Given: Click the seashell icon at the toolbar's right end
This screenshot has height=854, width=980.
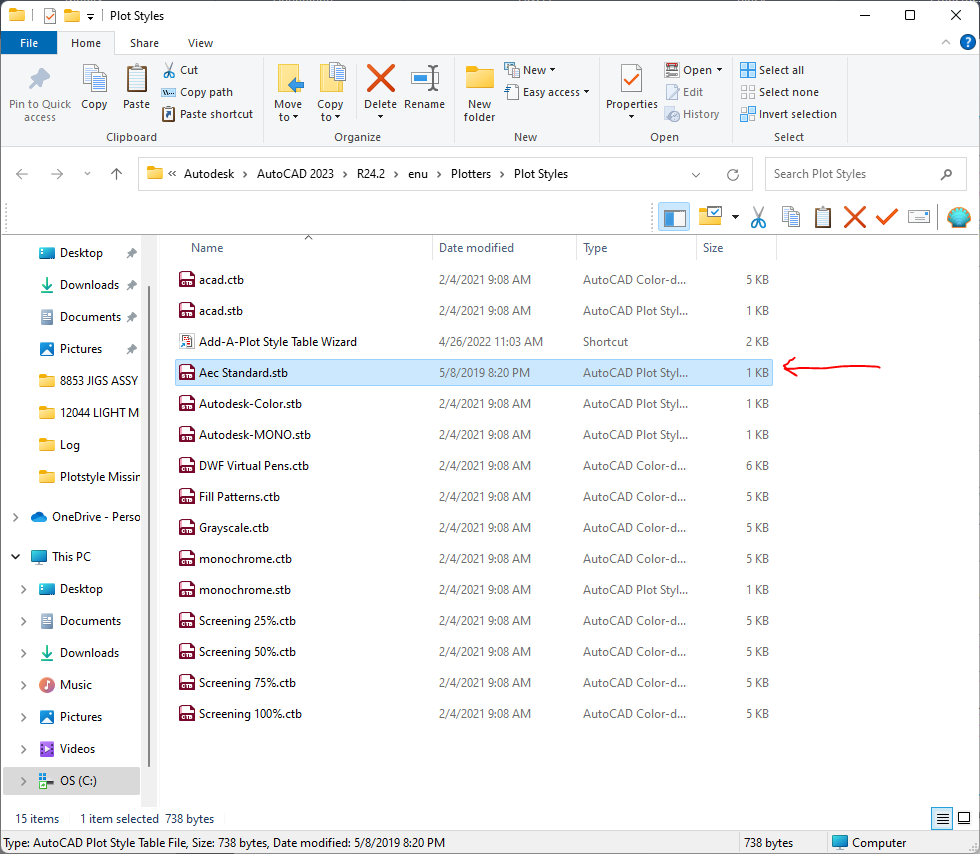Looking at the screenshot, I should [x=958, y=217].
